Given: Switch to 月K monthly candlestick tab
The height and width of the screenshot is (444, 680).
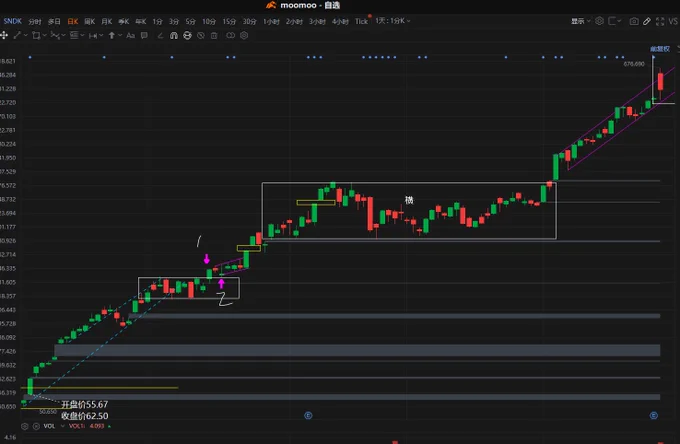Looking at the screenshot, I should [107, 22].
